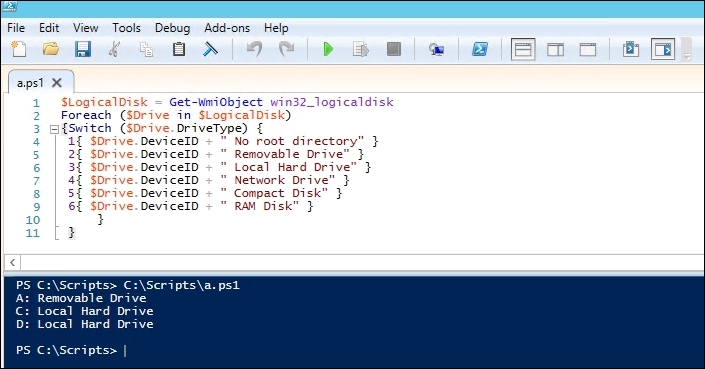This screenshot has width=705, height=369.
Task: Open the File menu
Action: point(16,28)
